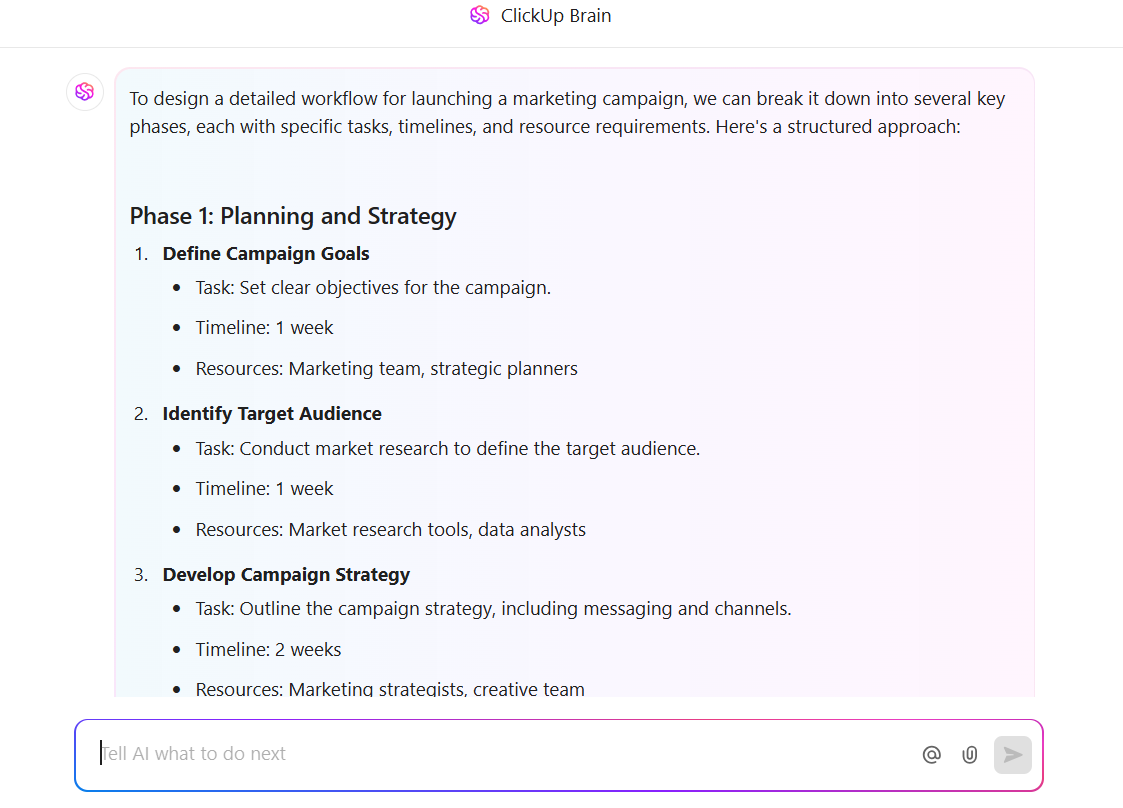Click the paperclip attachment icon
Screen dimensions: 1123x808
(969, 754)
